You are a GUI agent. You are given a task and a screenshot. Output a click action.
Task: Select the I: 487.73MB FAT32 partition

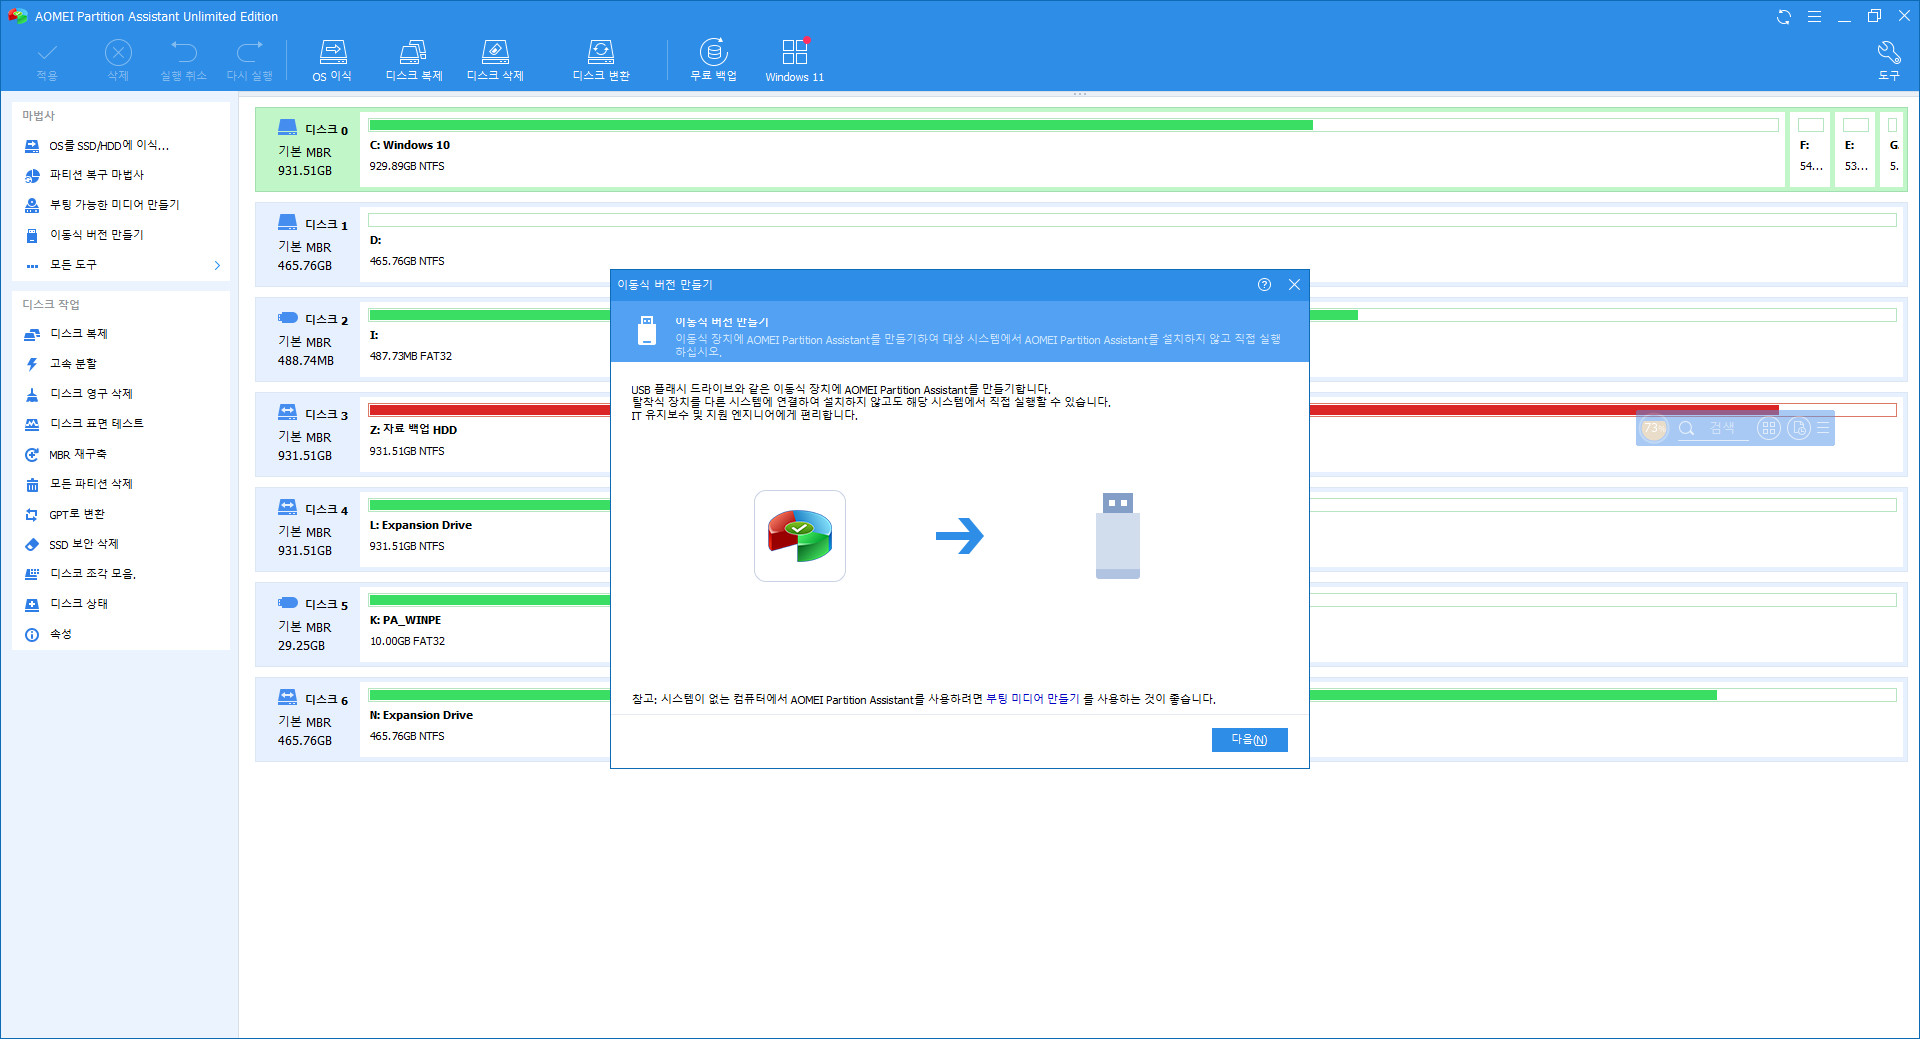[486, 339]
